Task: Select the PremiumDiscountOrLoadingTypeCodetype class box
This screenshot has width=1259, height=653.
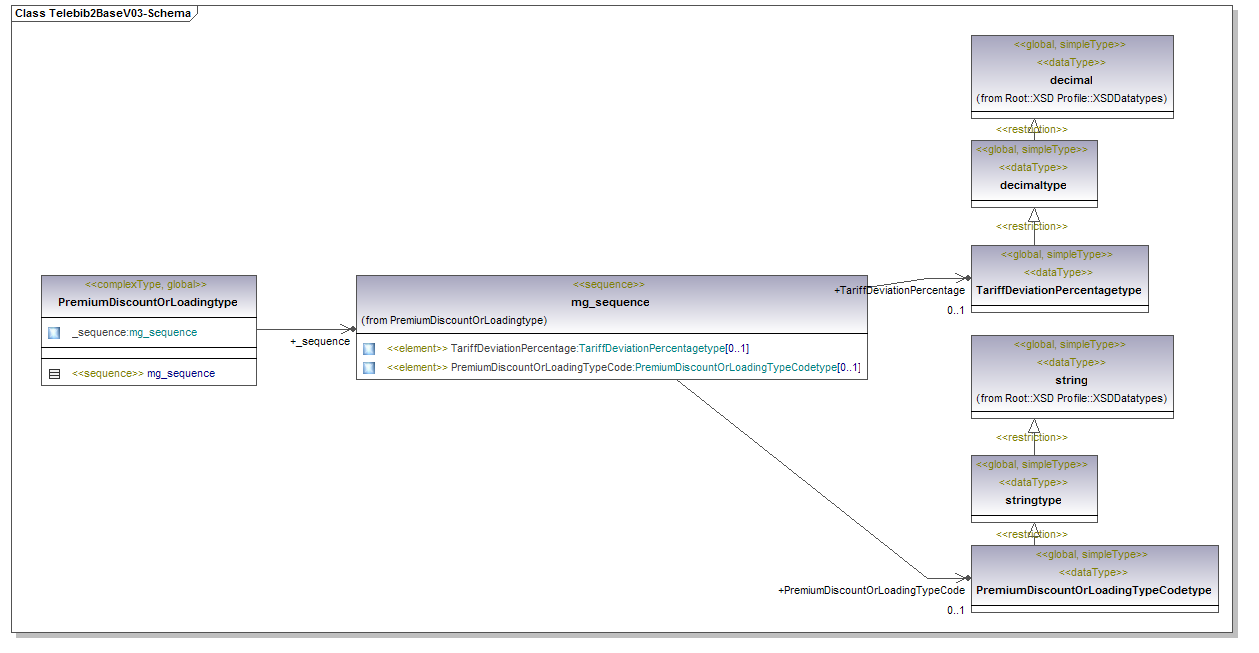Action: tap(1093, 590)
